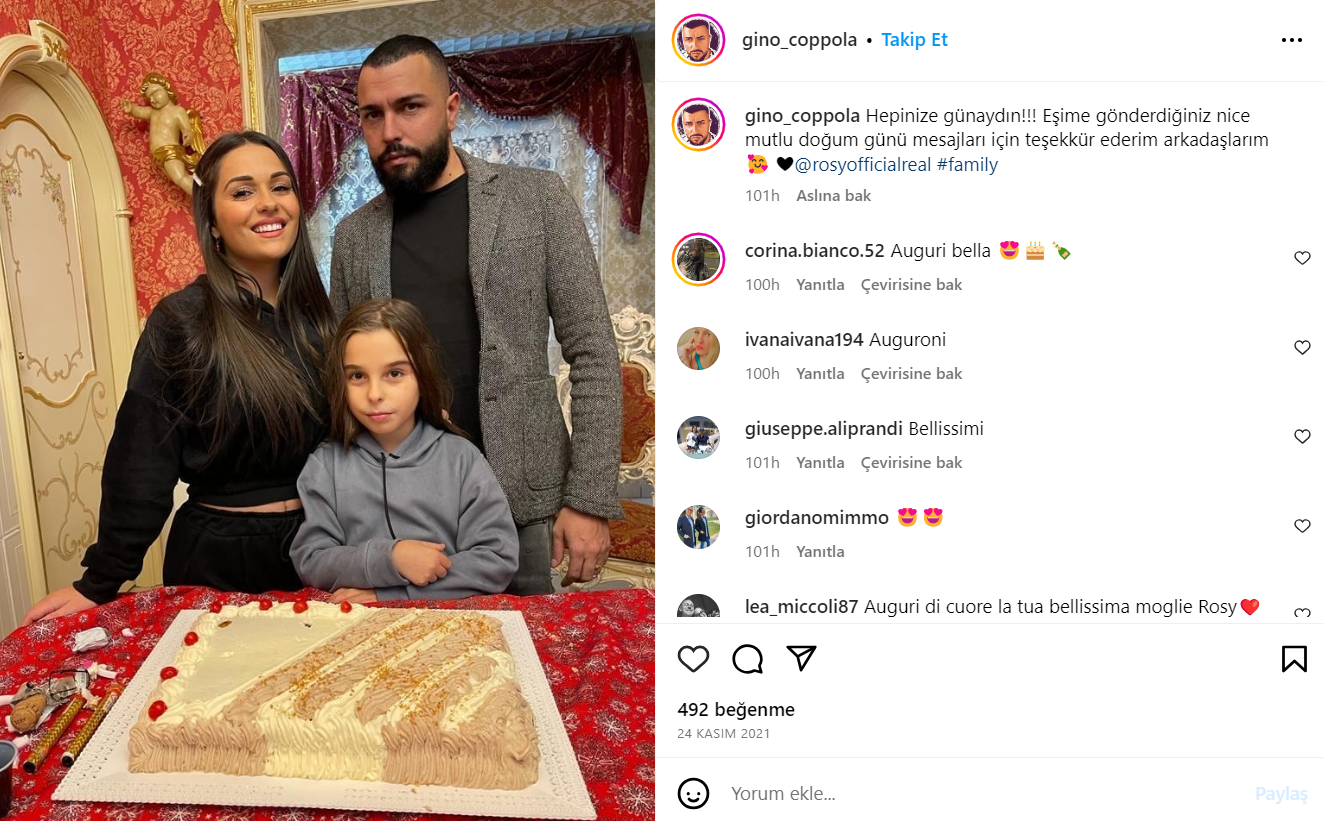Save the post with the bookmark icon
Screen dimensions: 1323x821
click(1294, 658)
